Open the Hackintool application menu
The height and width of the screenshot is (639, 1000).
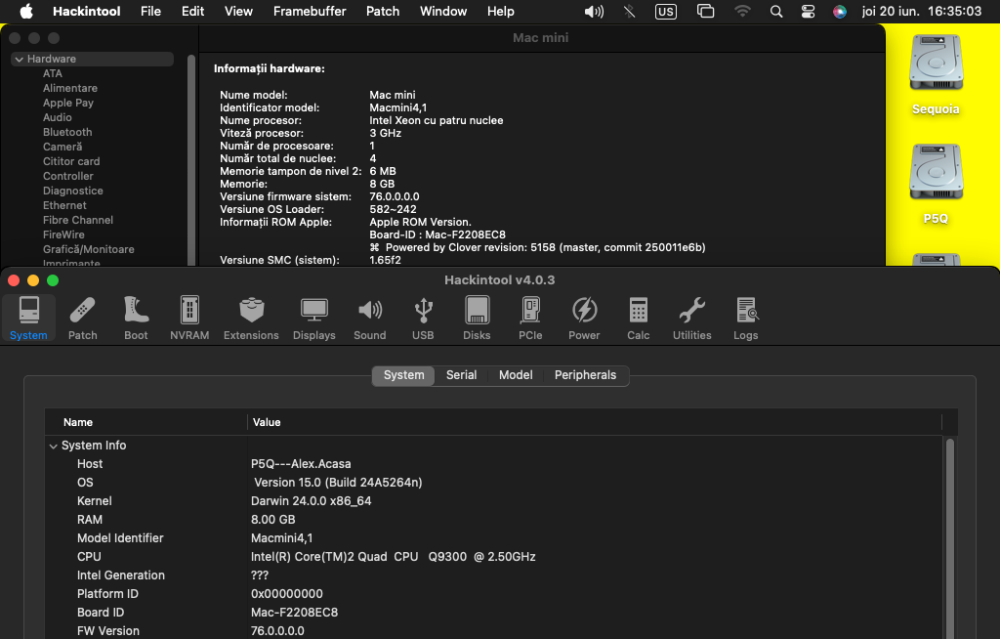click(x=86, y=11)
